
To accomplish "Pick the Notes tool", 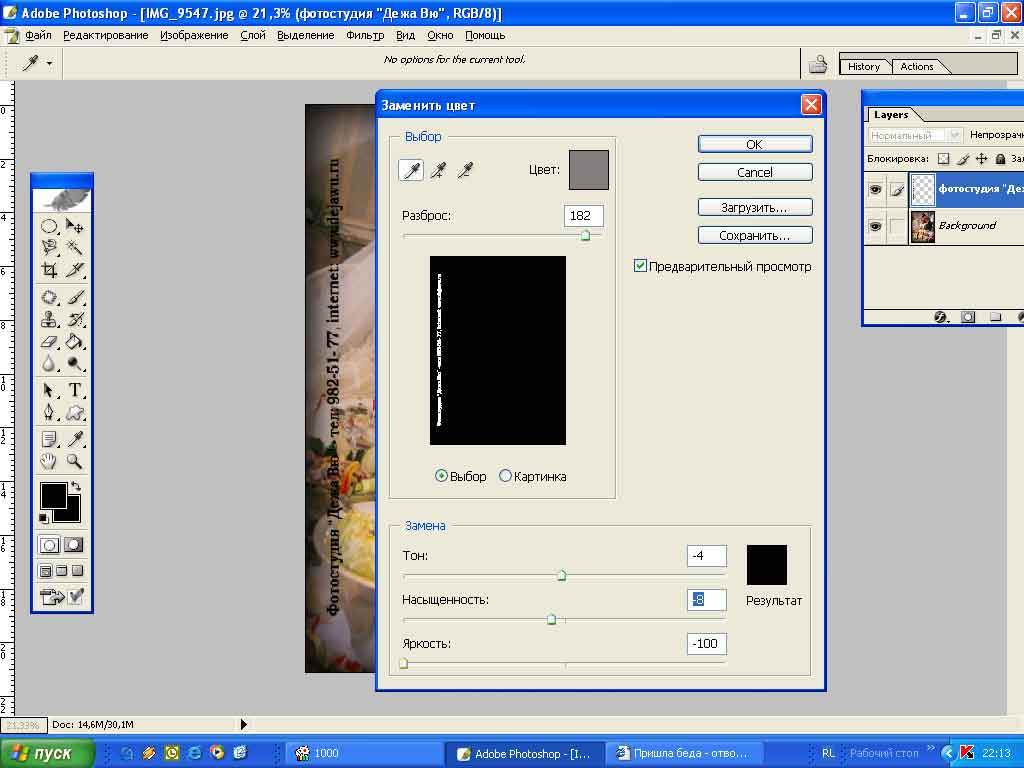I will coord(49,440).
